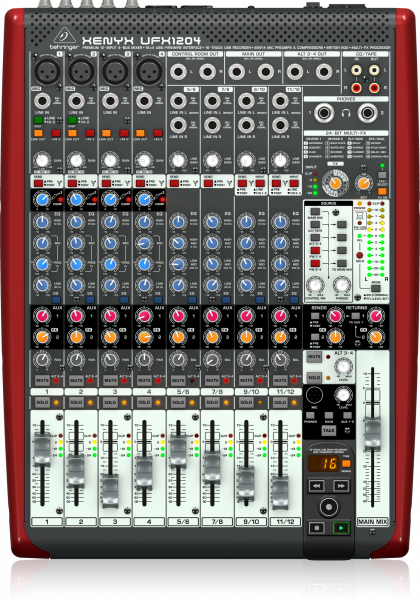Mute the ALT 3-4 bus
Screen dimensions: 420x600
[314, 356]
